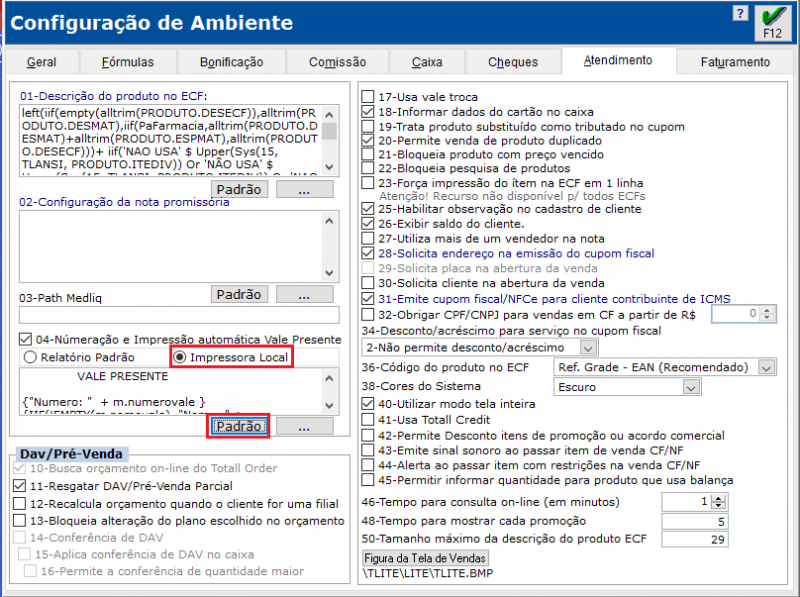
Task: Toggle 11-Resgatar DAV/Pré-Venda Parcial checkbox
Action: pos(19,485)
